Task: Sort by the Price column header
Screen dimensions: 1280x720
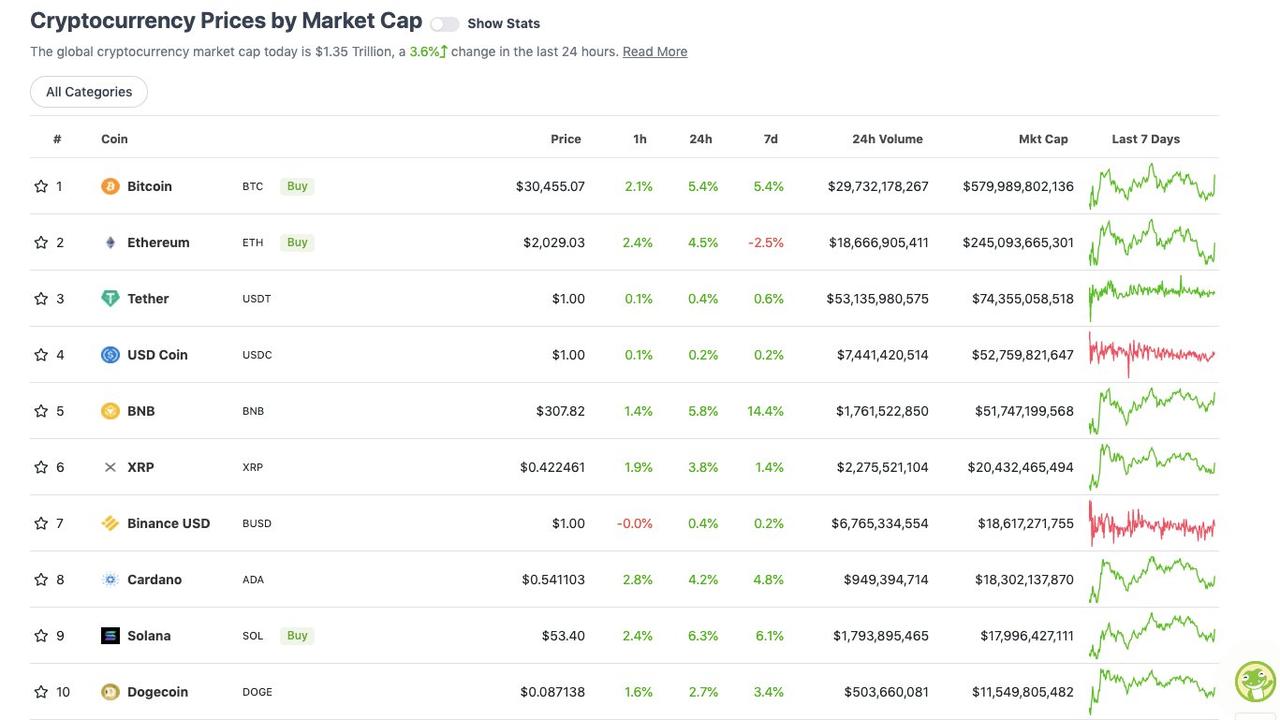Action: tap(566, 139)
